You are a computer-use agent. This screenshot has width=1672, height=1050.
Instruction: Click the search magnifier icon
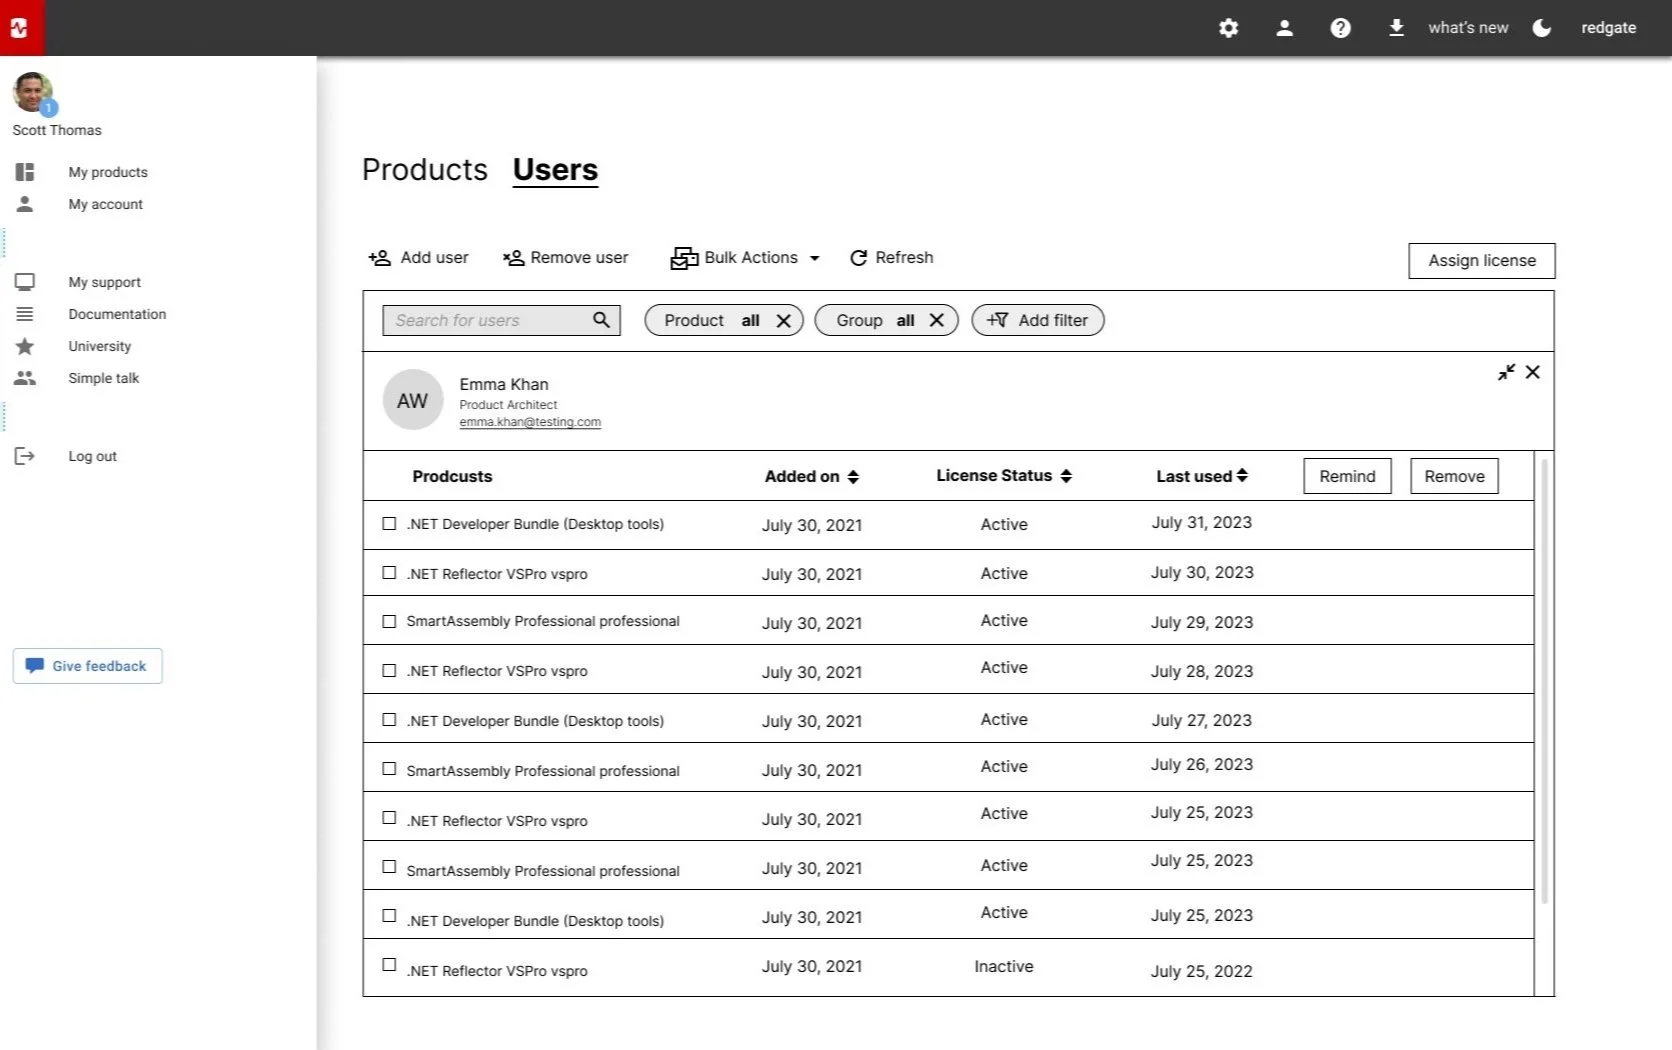click(x=601, y=320)
